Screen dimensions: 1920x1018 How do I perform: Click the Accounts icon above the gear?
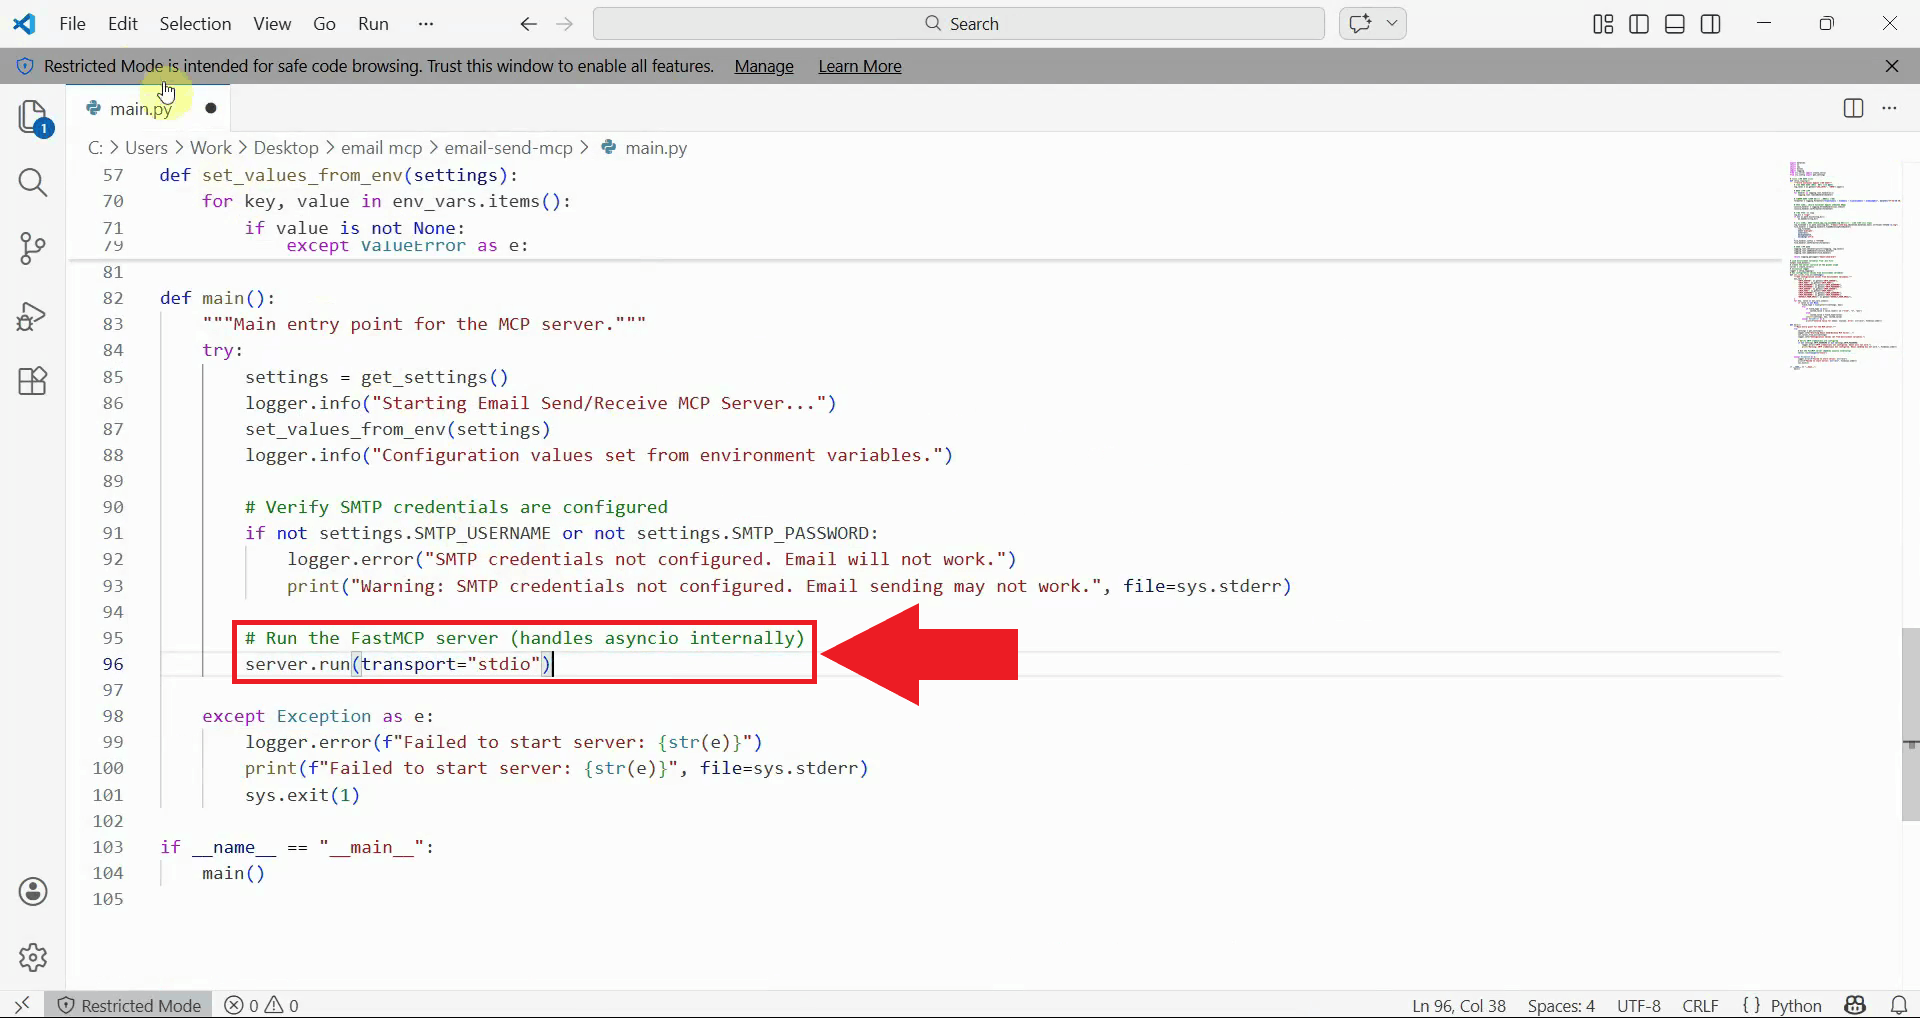pyautogui.click(x=33, y=892)
